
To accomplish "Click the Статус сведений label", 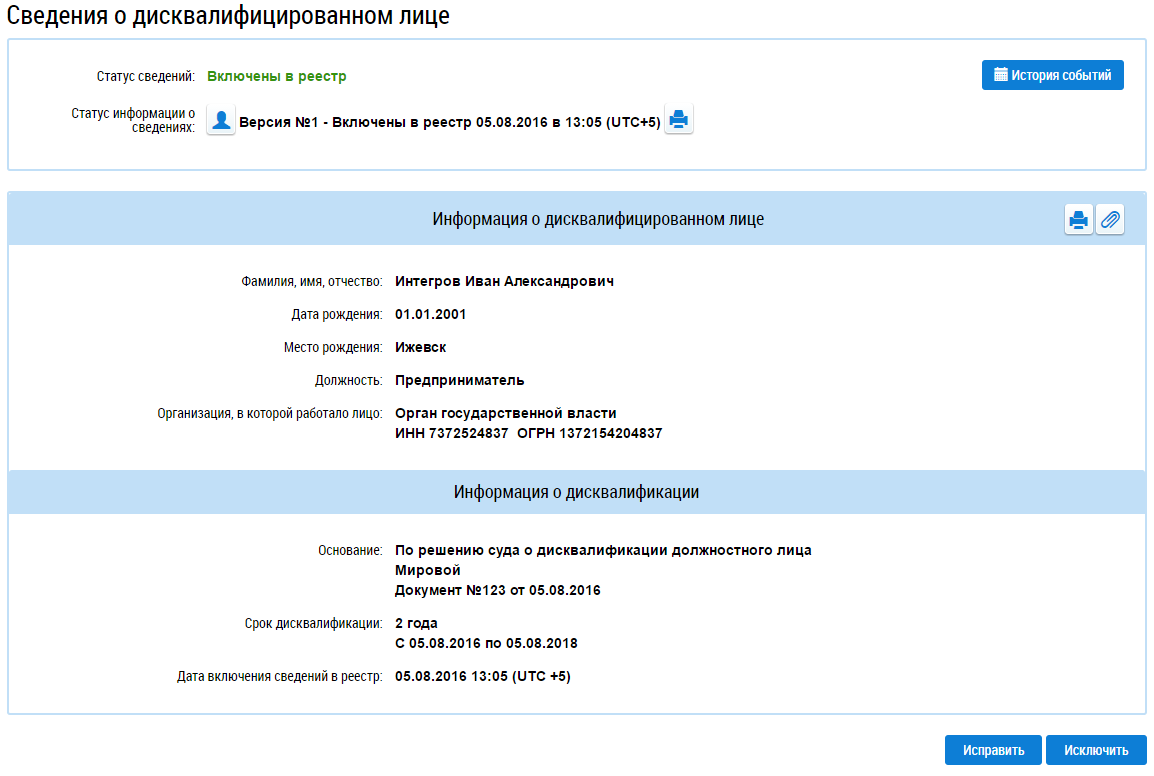I will (x=146, y=77).
